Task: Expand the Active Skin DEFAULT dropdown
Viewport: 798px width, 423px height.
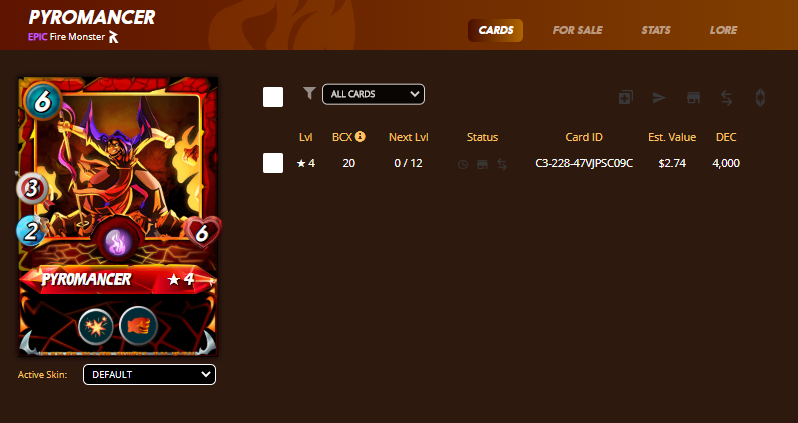Action: (150, 375)
